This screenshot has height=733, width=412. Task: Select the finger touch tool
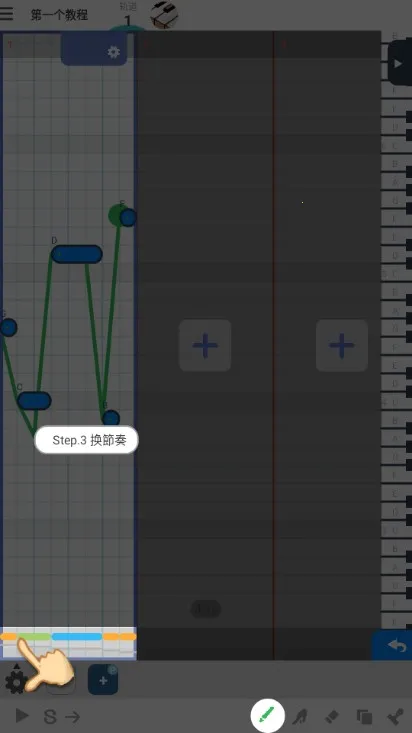(x=299, y=716)
